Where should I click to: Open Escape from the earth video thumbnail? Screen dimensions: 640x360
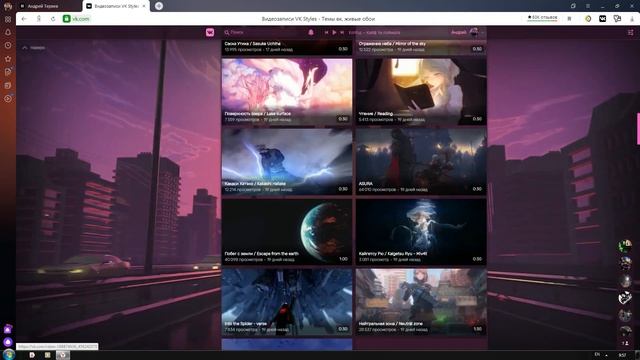click(287, 232)
